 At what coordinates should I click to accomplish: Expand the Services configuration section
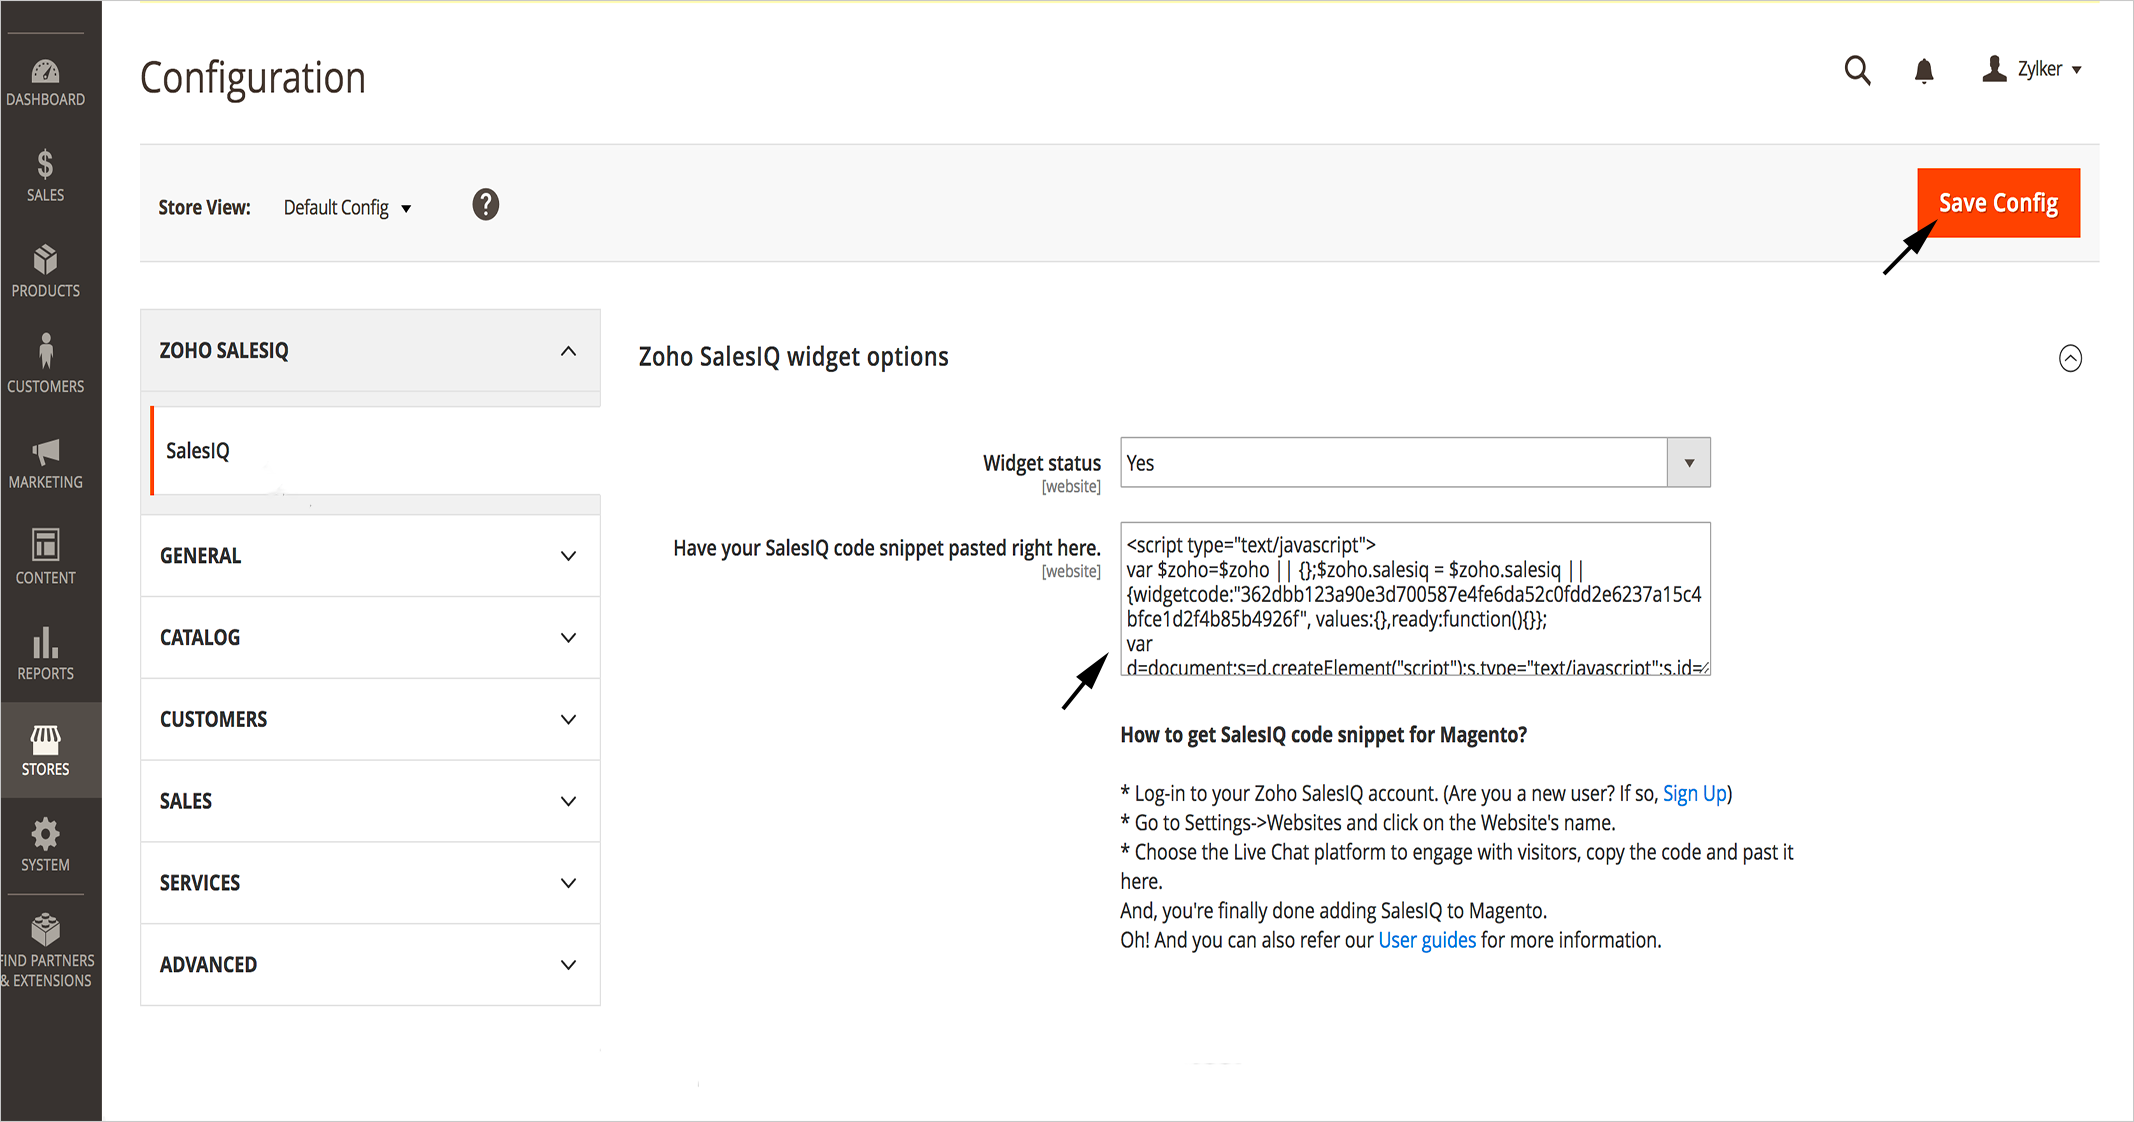coord(370,883)
